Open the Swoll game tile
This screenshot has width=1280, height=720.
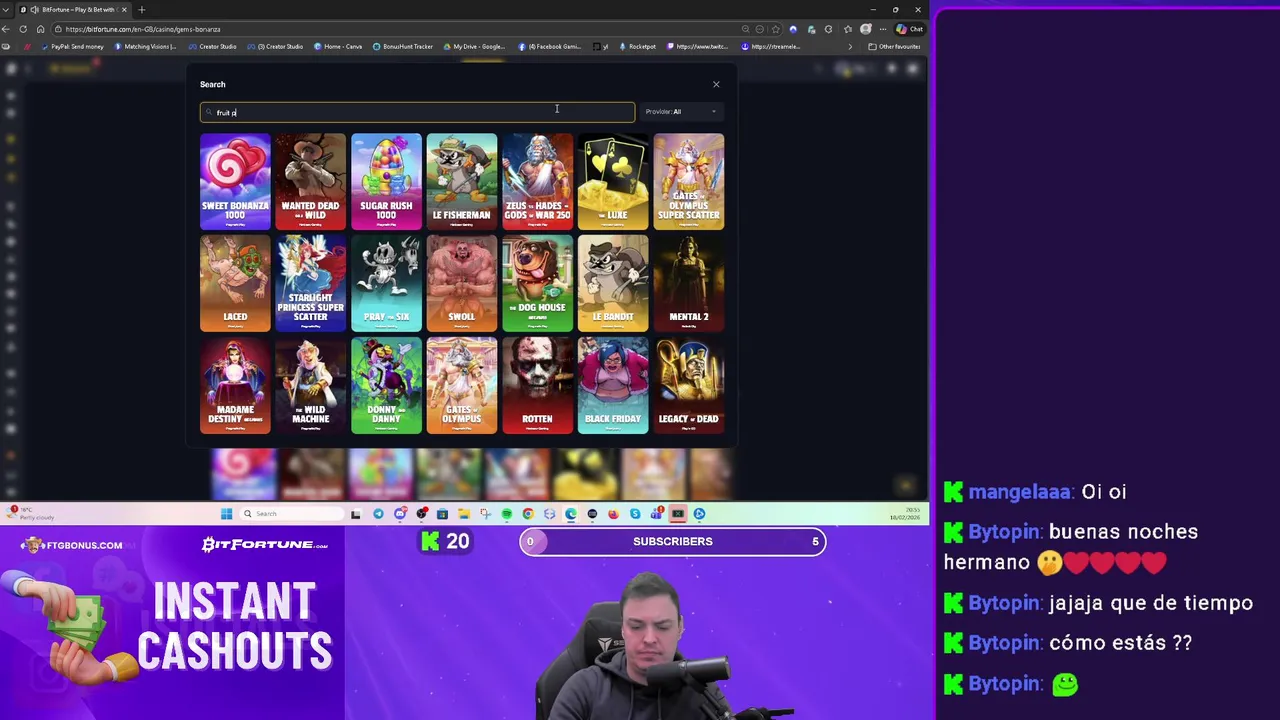click(461, 284)
